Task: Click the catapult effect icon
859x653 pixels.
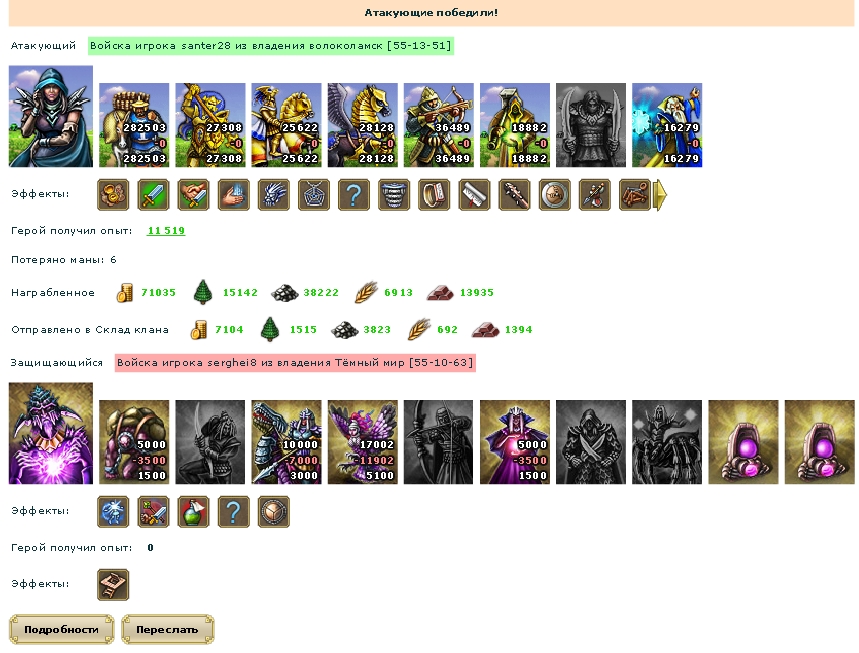Action: (x=635, y=195)
